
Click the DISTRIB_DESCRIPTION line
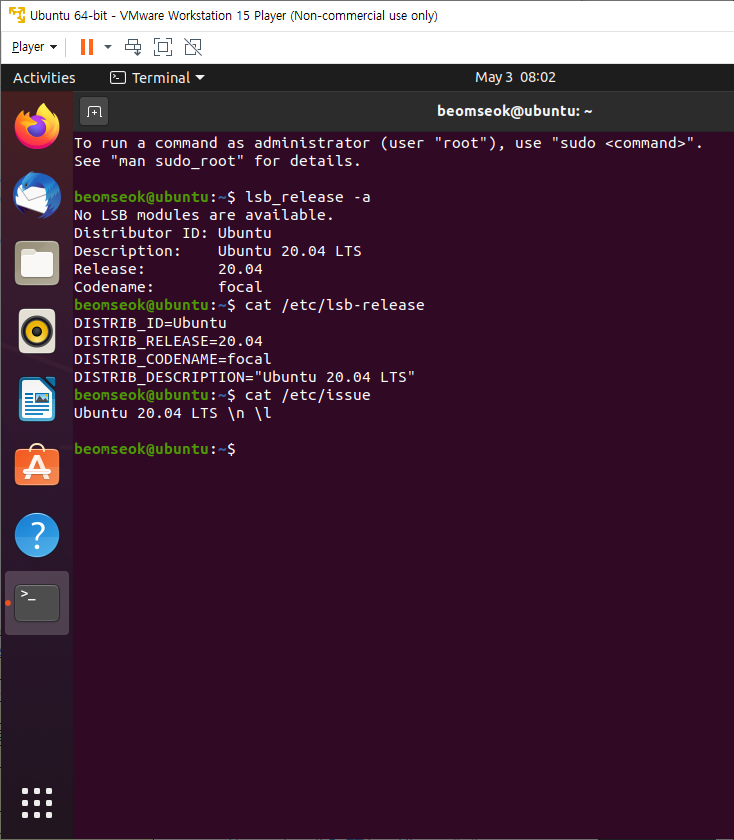point(244,377)
